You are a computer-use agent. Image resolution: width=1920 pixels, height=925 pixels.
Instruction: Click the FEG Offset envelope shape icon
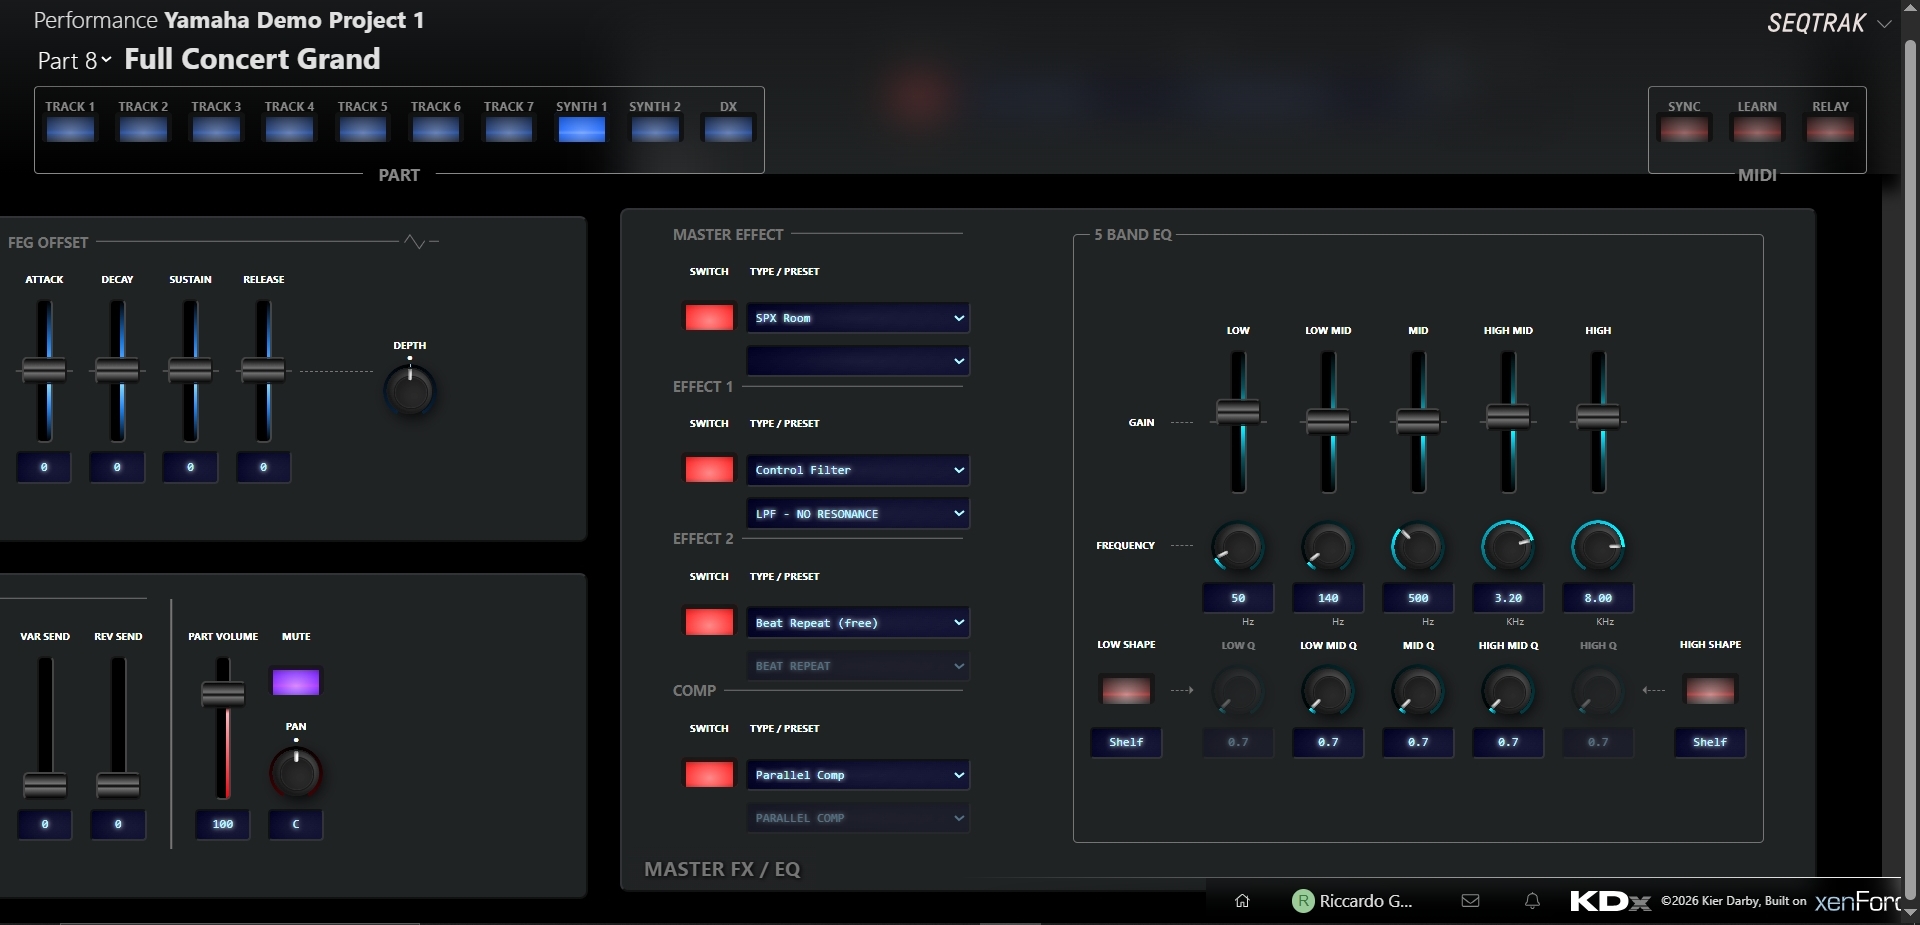click(415, 242)
